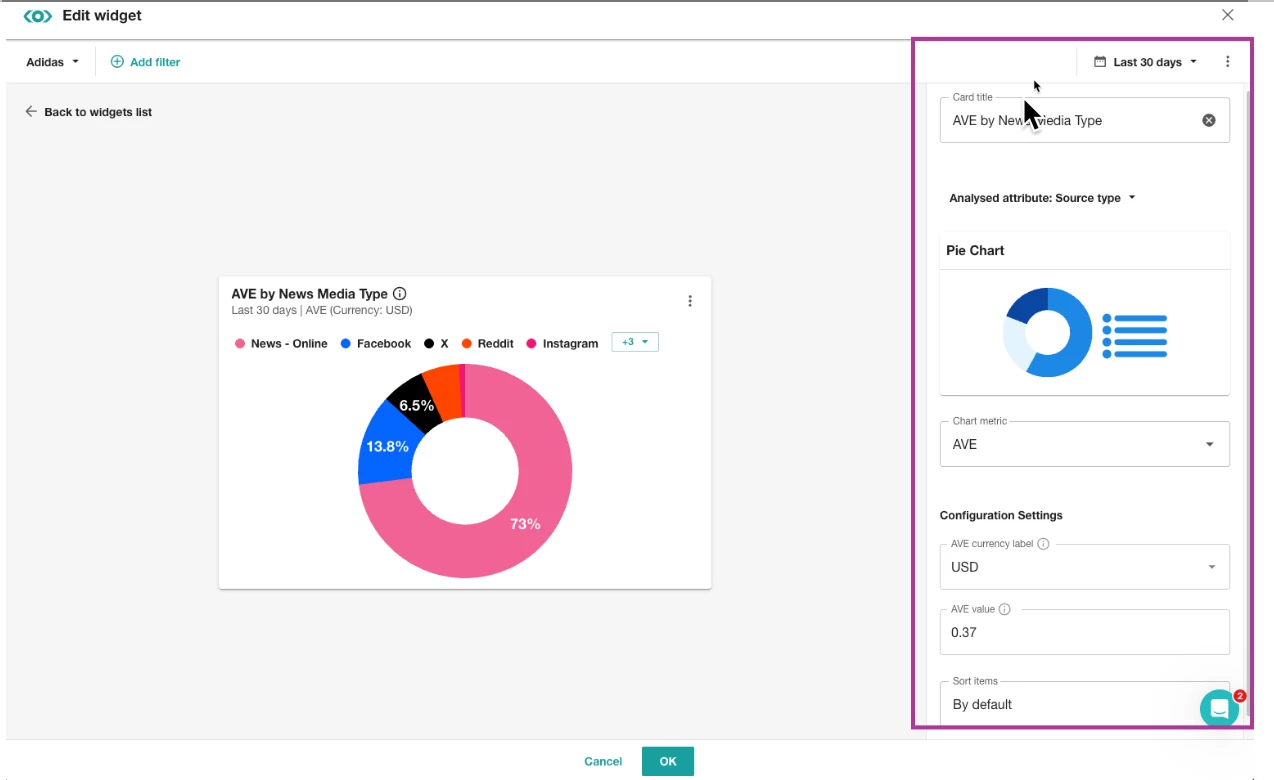Select the Pie Chart thumbnail
The width and height of the screenshot is (1274, 780).
(1084, 333)
